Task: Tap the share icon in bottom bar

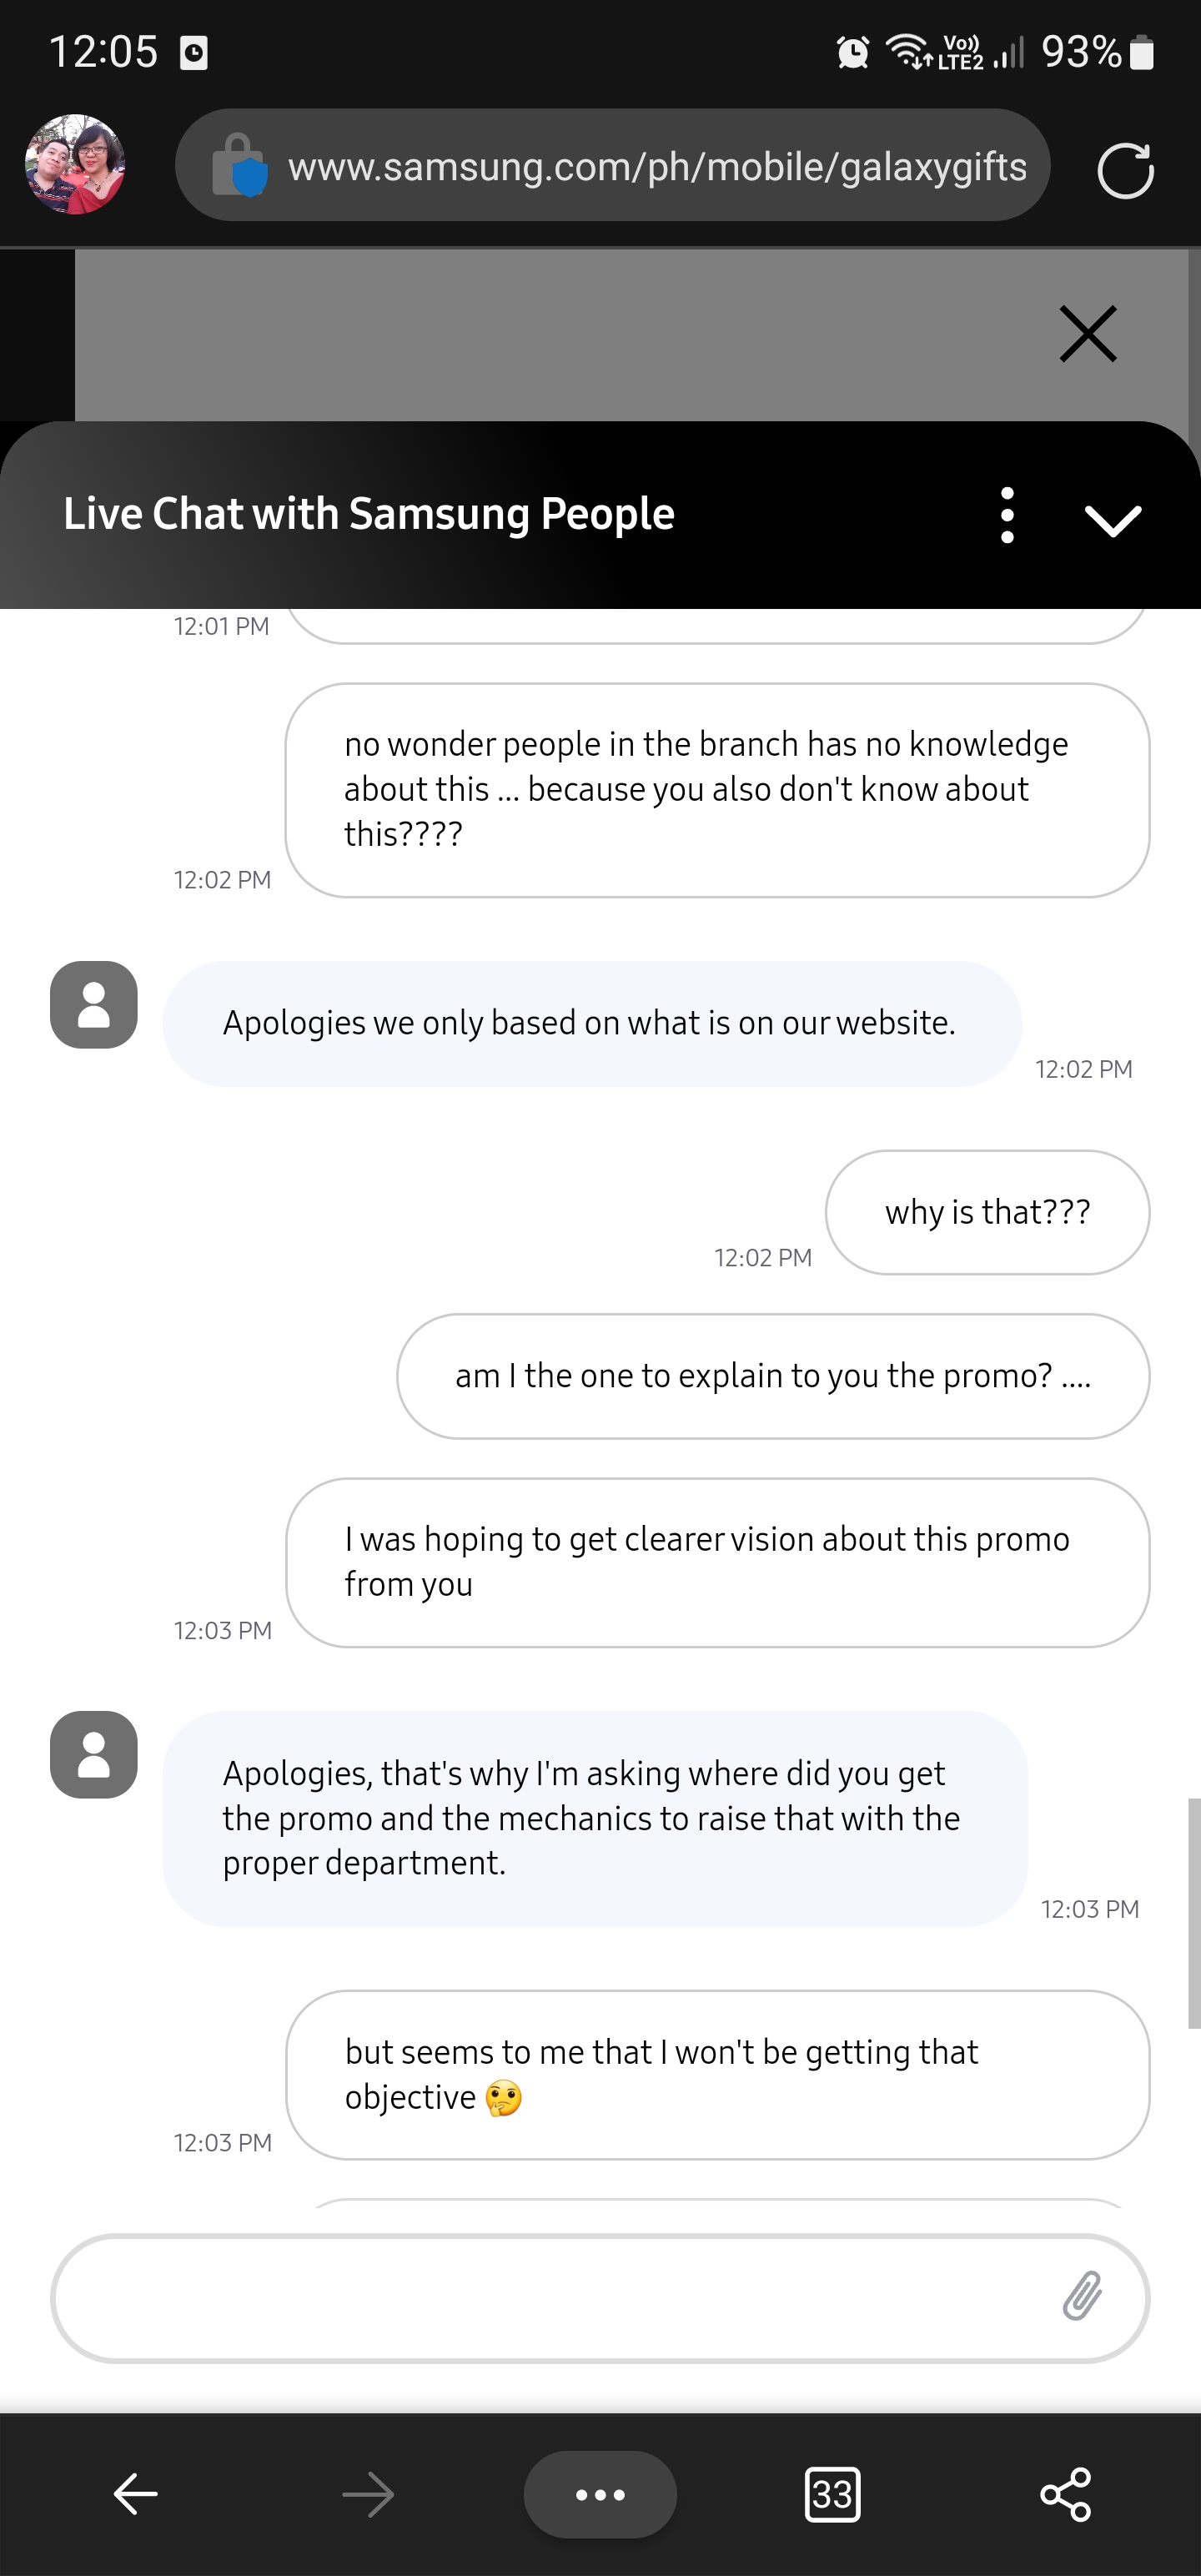Action: pos(1065,2495)
